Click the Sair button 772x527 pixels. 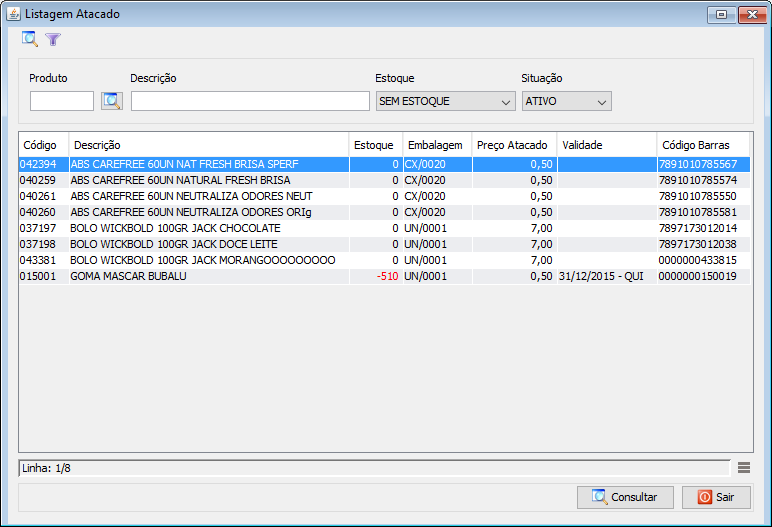coord(716,497)
